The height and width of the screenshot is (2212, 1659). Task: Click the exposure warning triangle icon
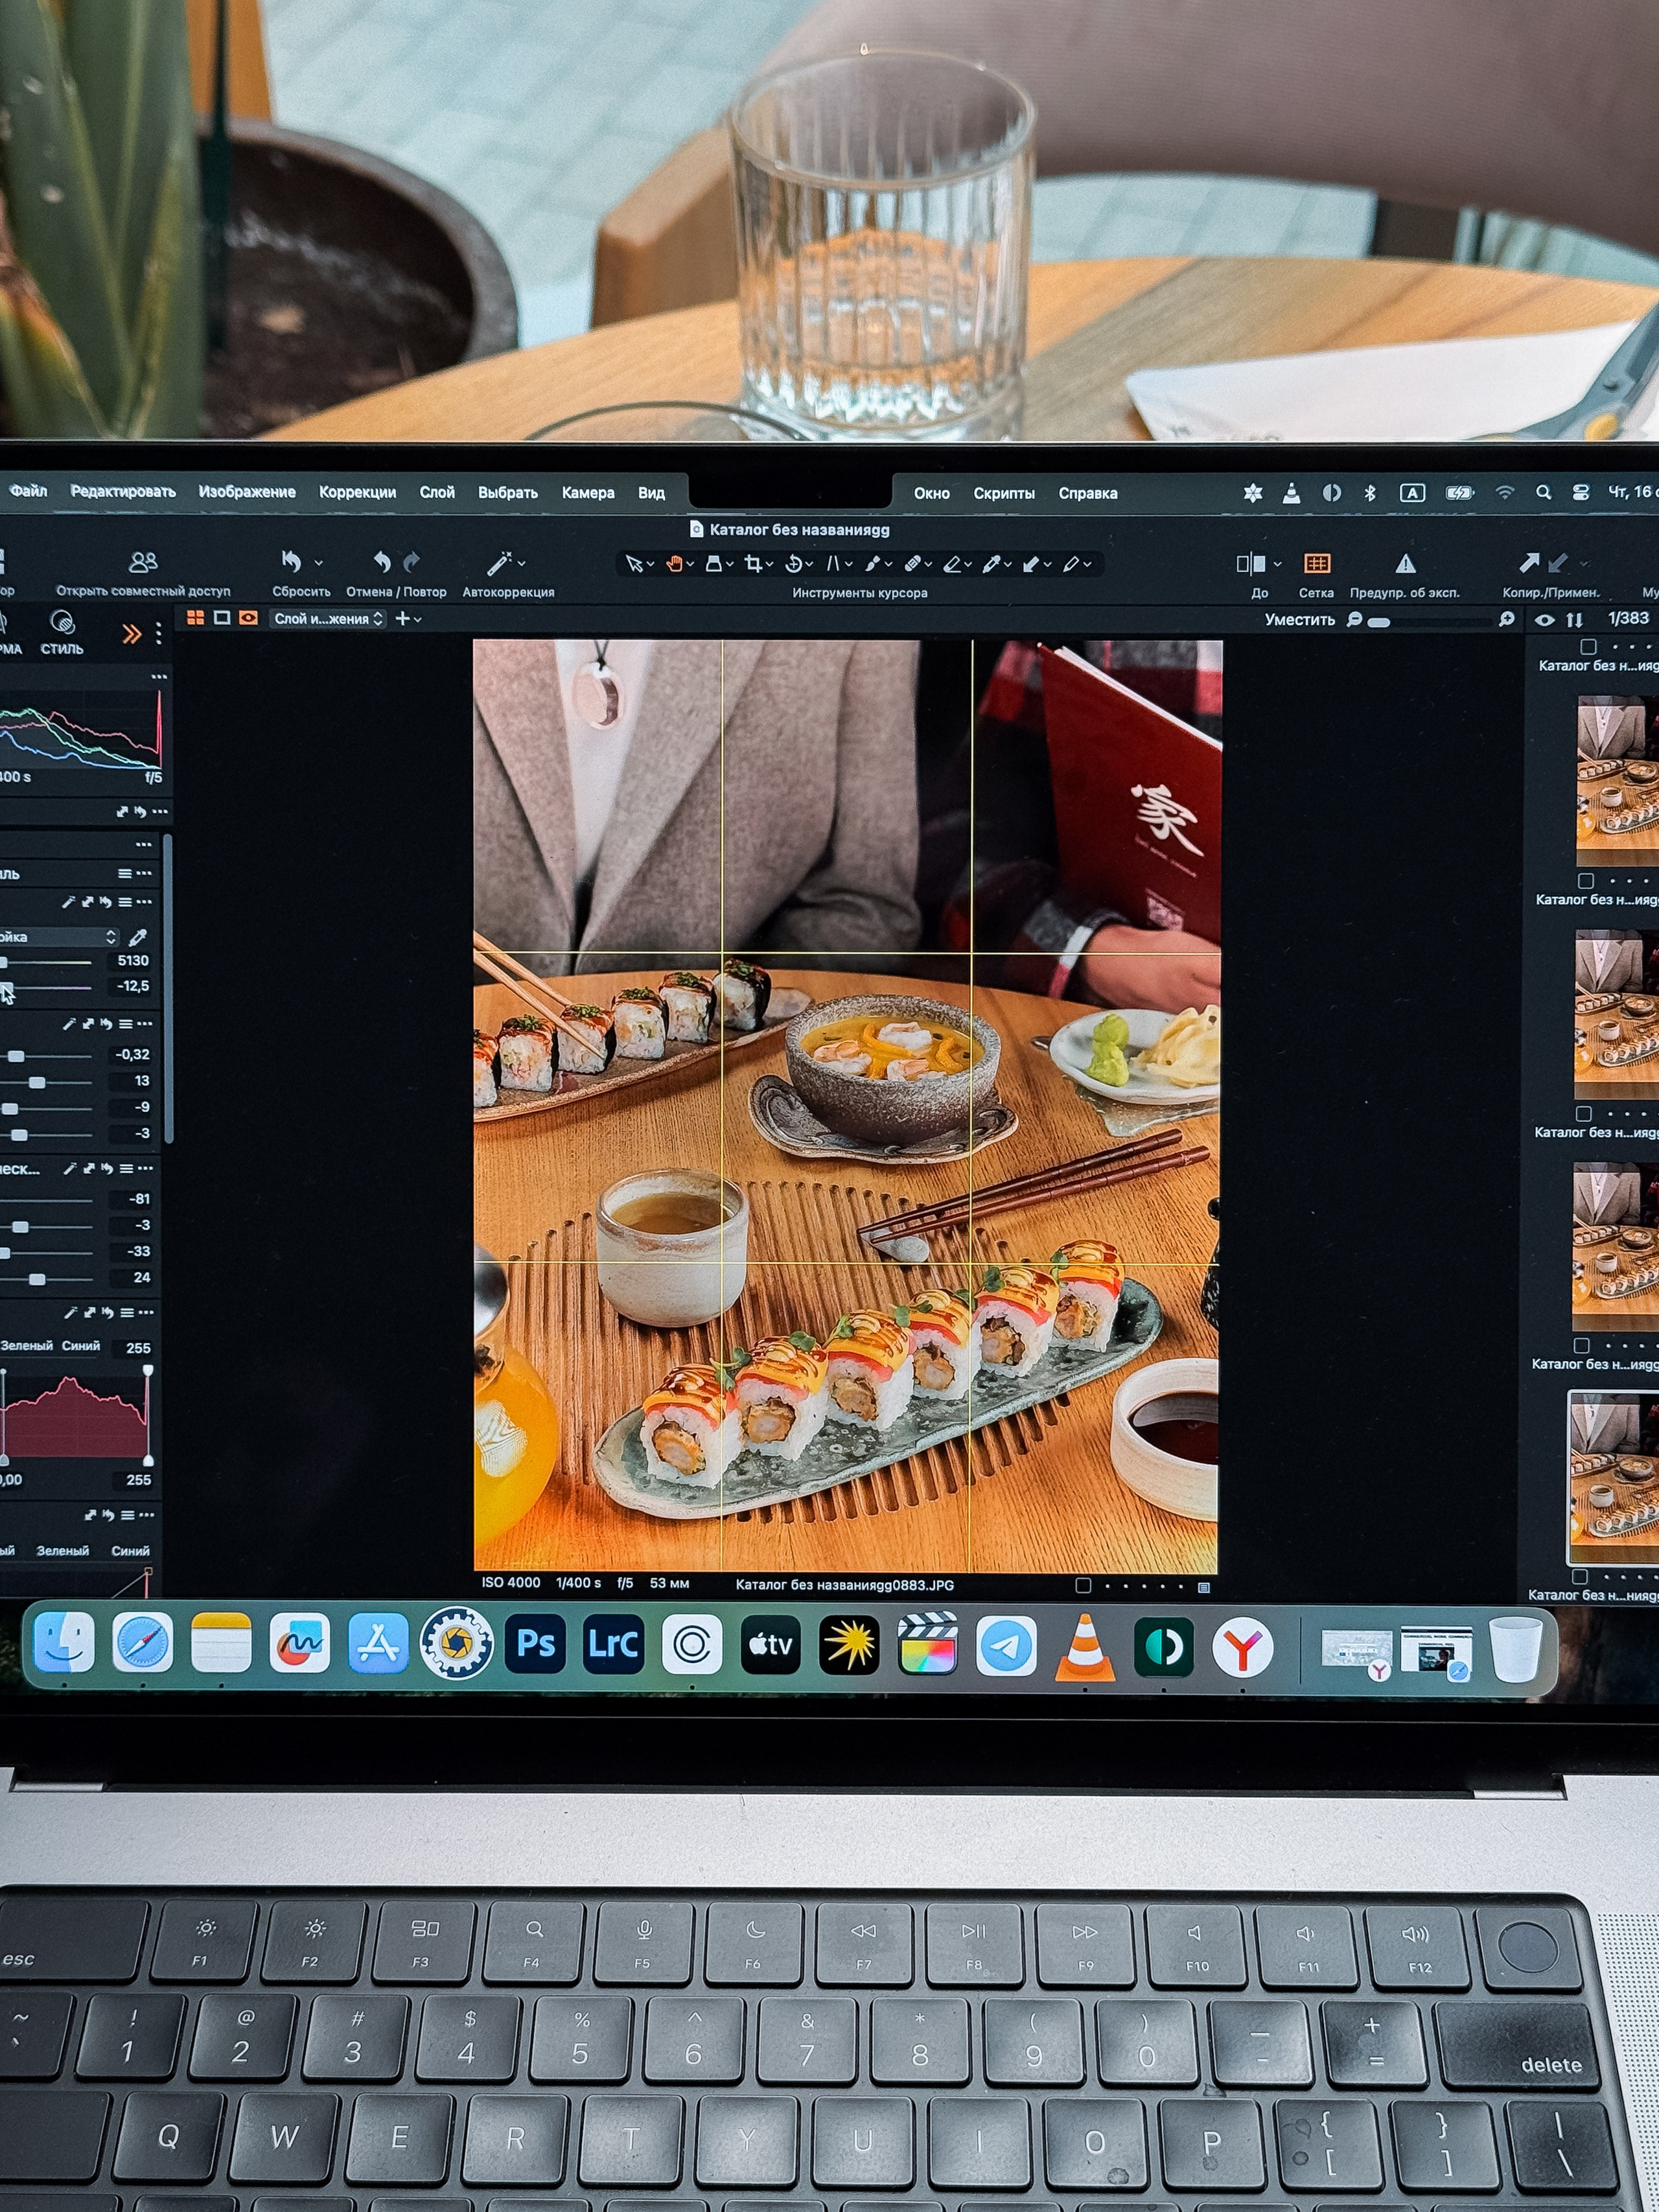[1405, 563]
